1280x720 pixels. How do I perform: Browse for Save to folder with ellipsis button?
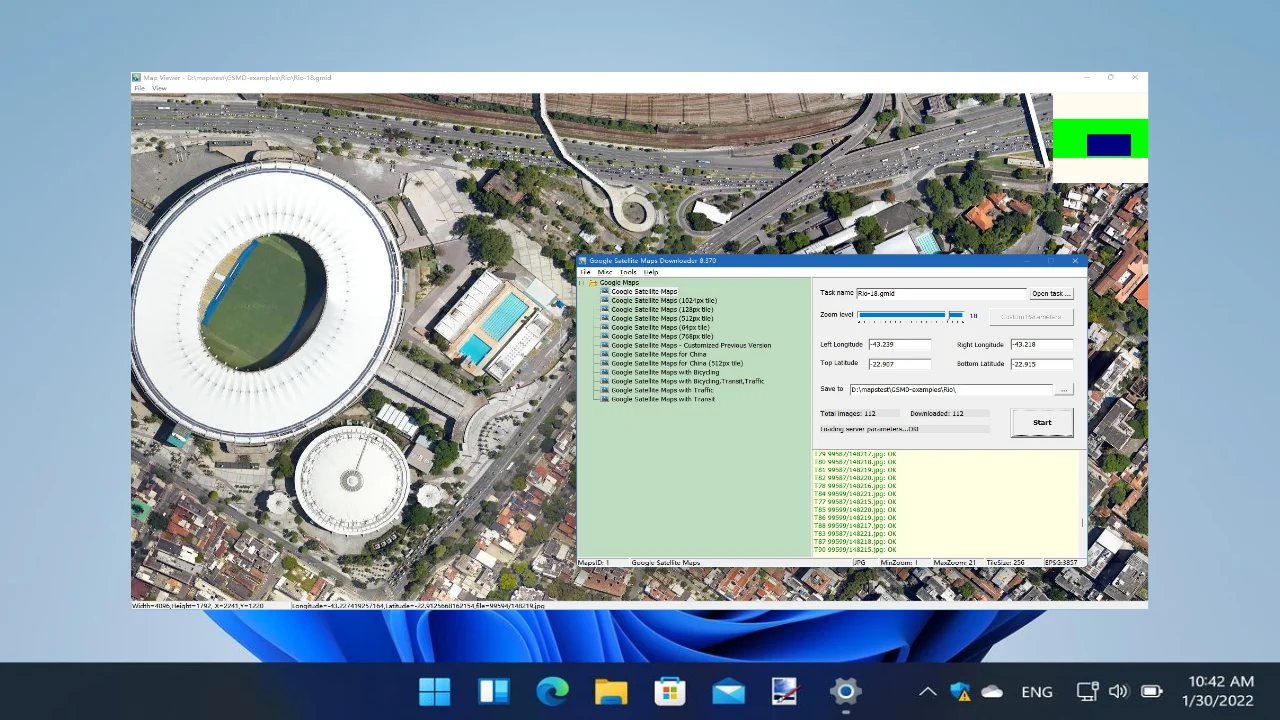[x=1064, y=390]
